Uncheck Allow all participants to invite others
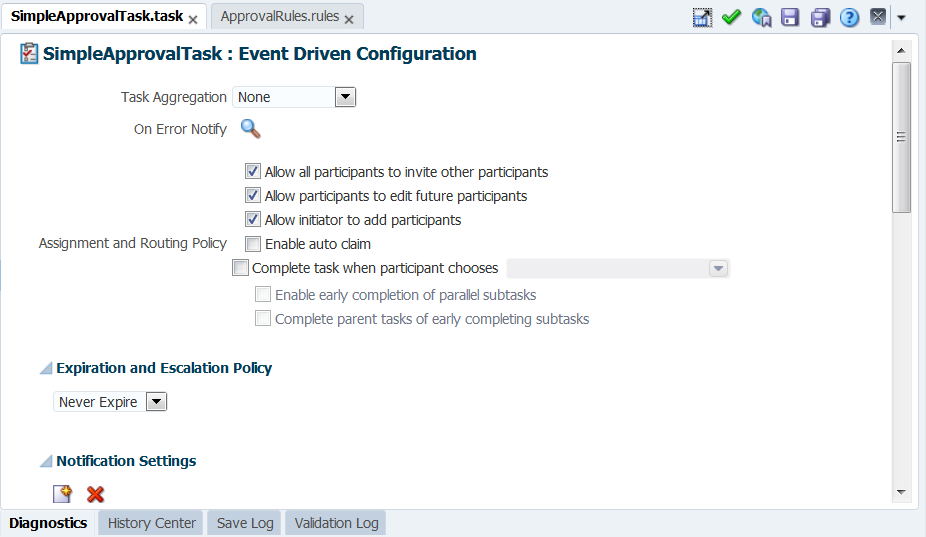 [253, 171]
